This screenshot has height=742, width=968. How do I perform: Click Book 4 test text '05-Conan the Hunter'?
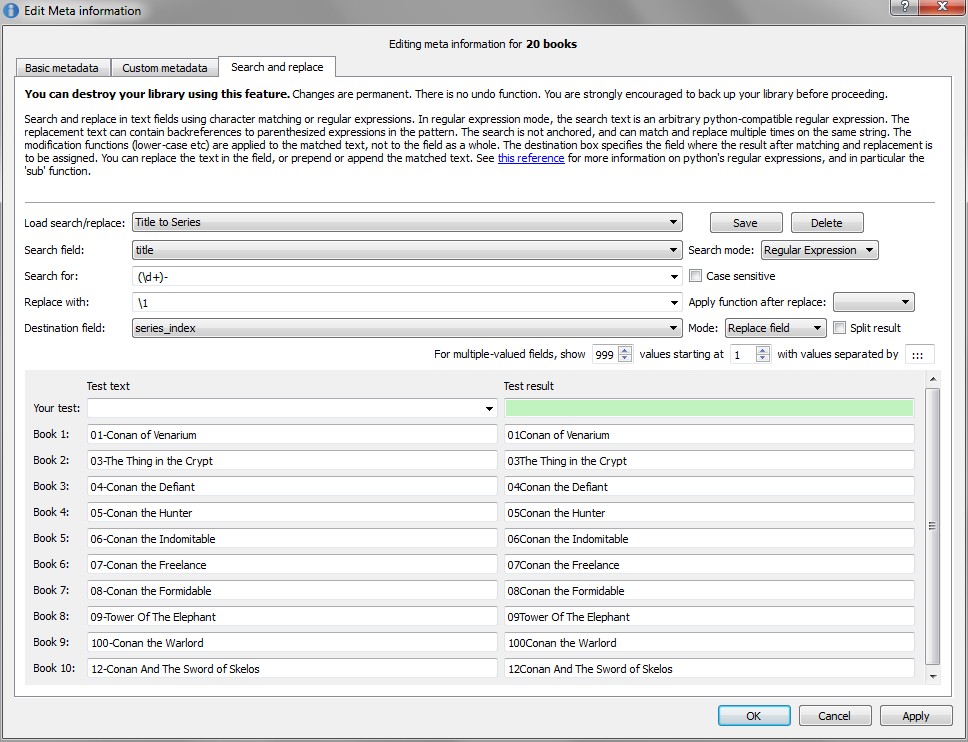click(x=292, y=512)
